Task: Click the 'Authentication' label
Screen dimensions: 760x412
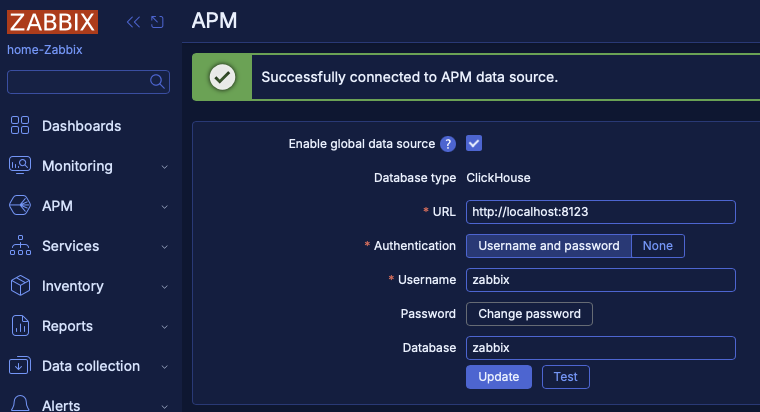Action: pos(415,246)
